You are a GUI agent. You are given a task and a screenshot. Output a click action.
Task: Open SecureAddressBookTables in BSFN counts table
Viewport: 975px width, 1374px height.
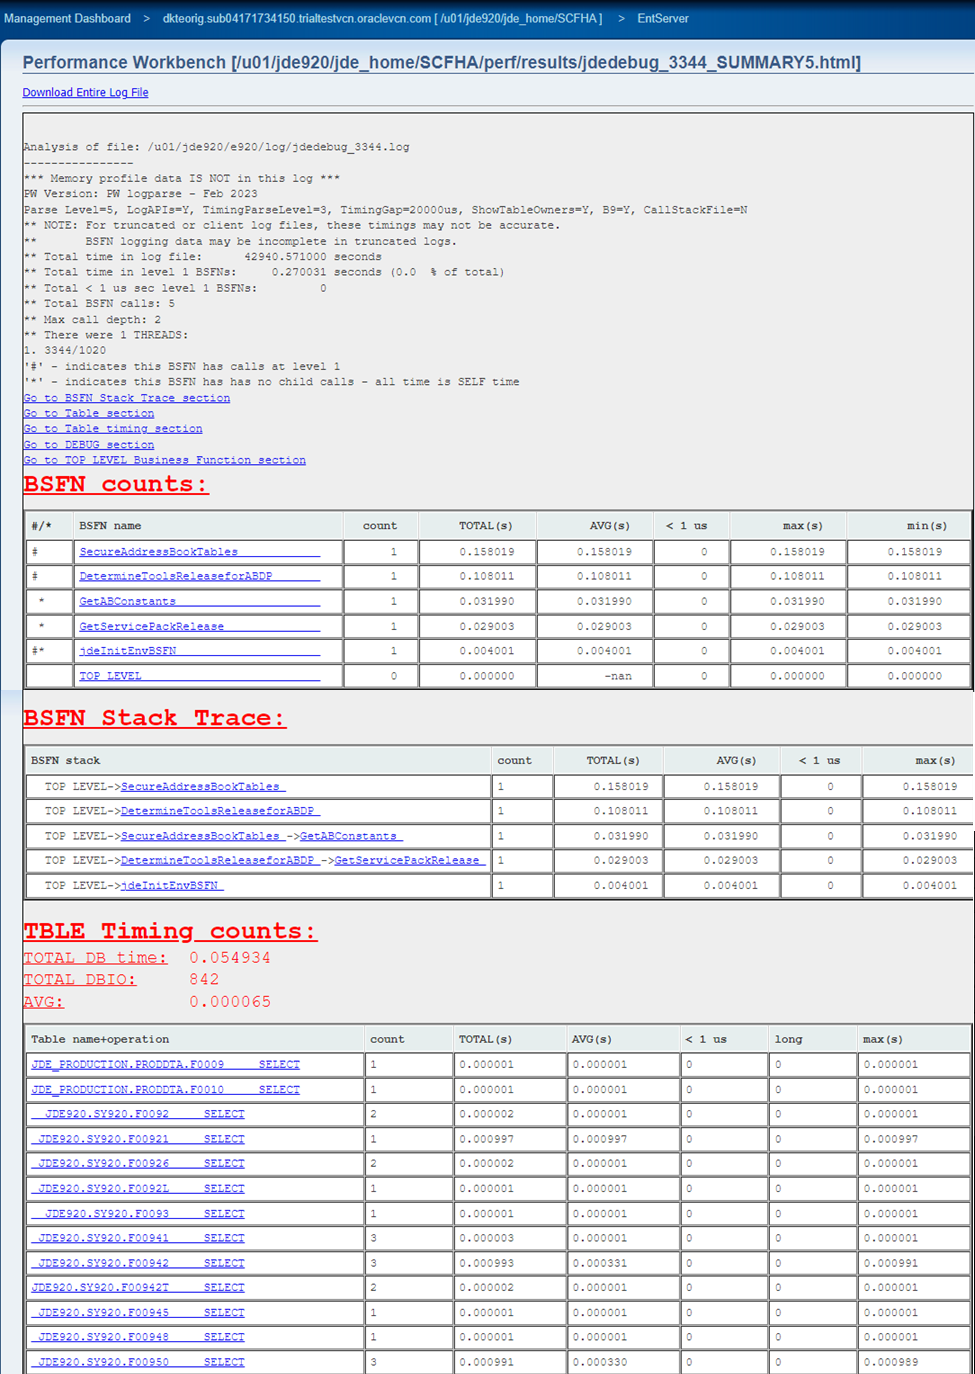coord(200,552)
